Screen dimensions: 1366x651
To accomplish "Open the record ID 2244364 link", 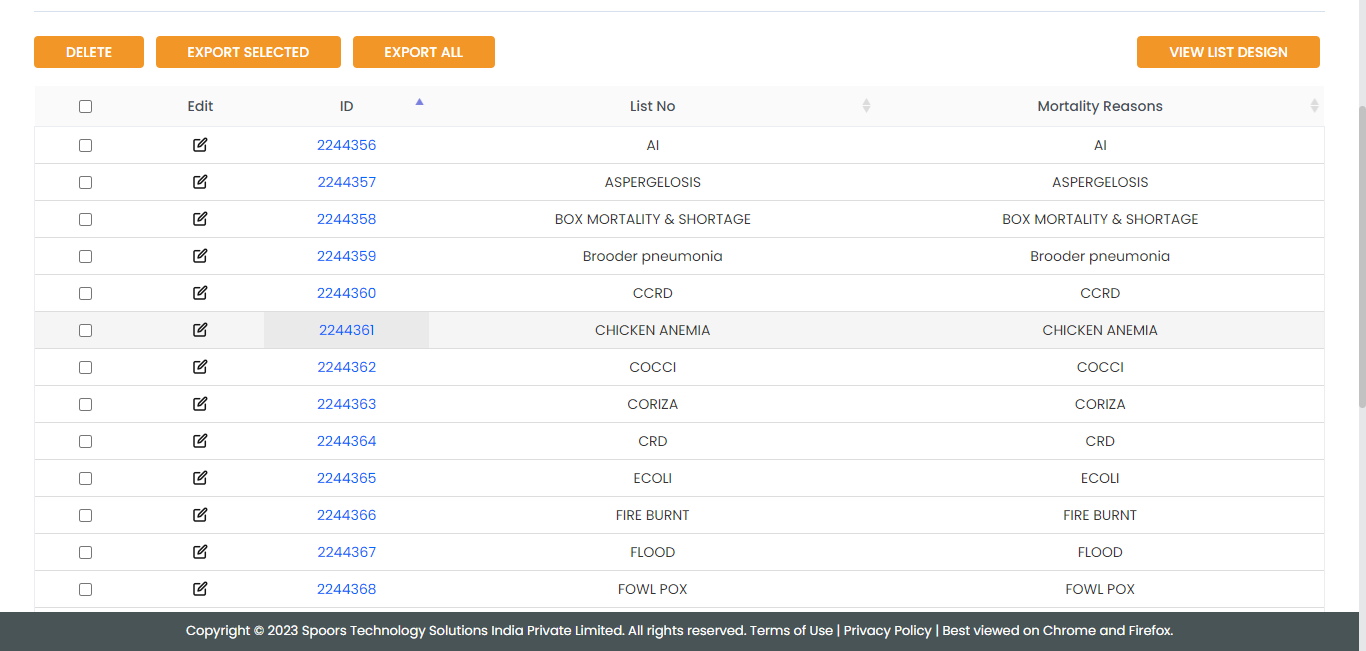I will 346,441.
